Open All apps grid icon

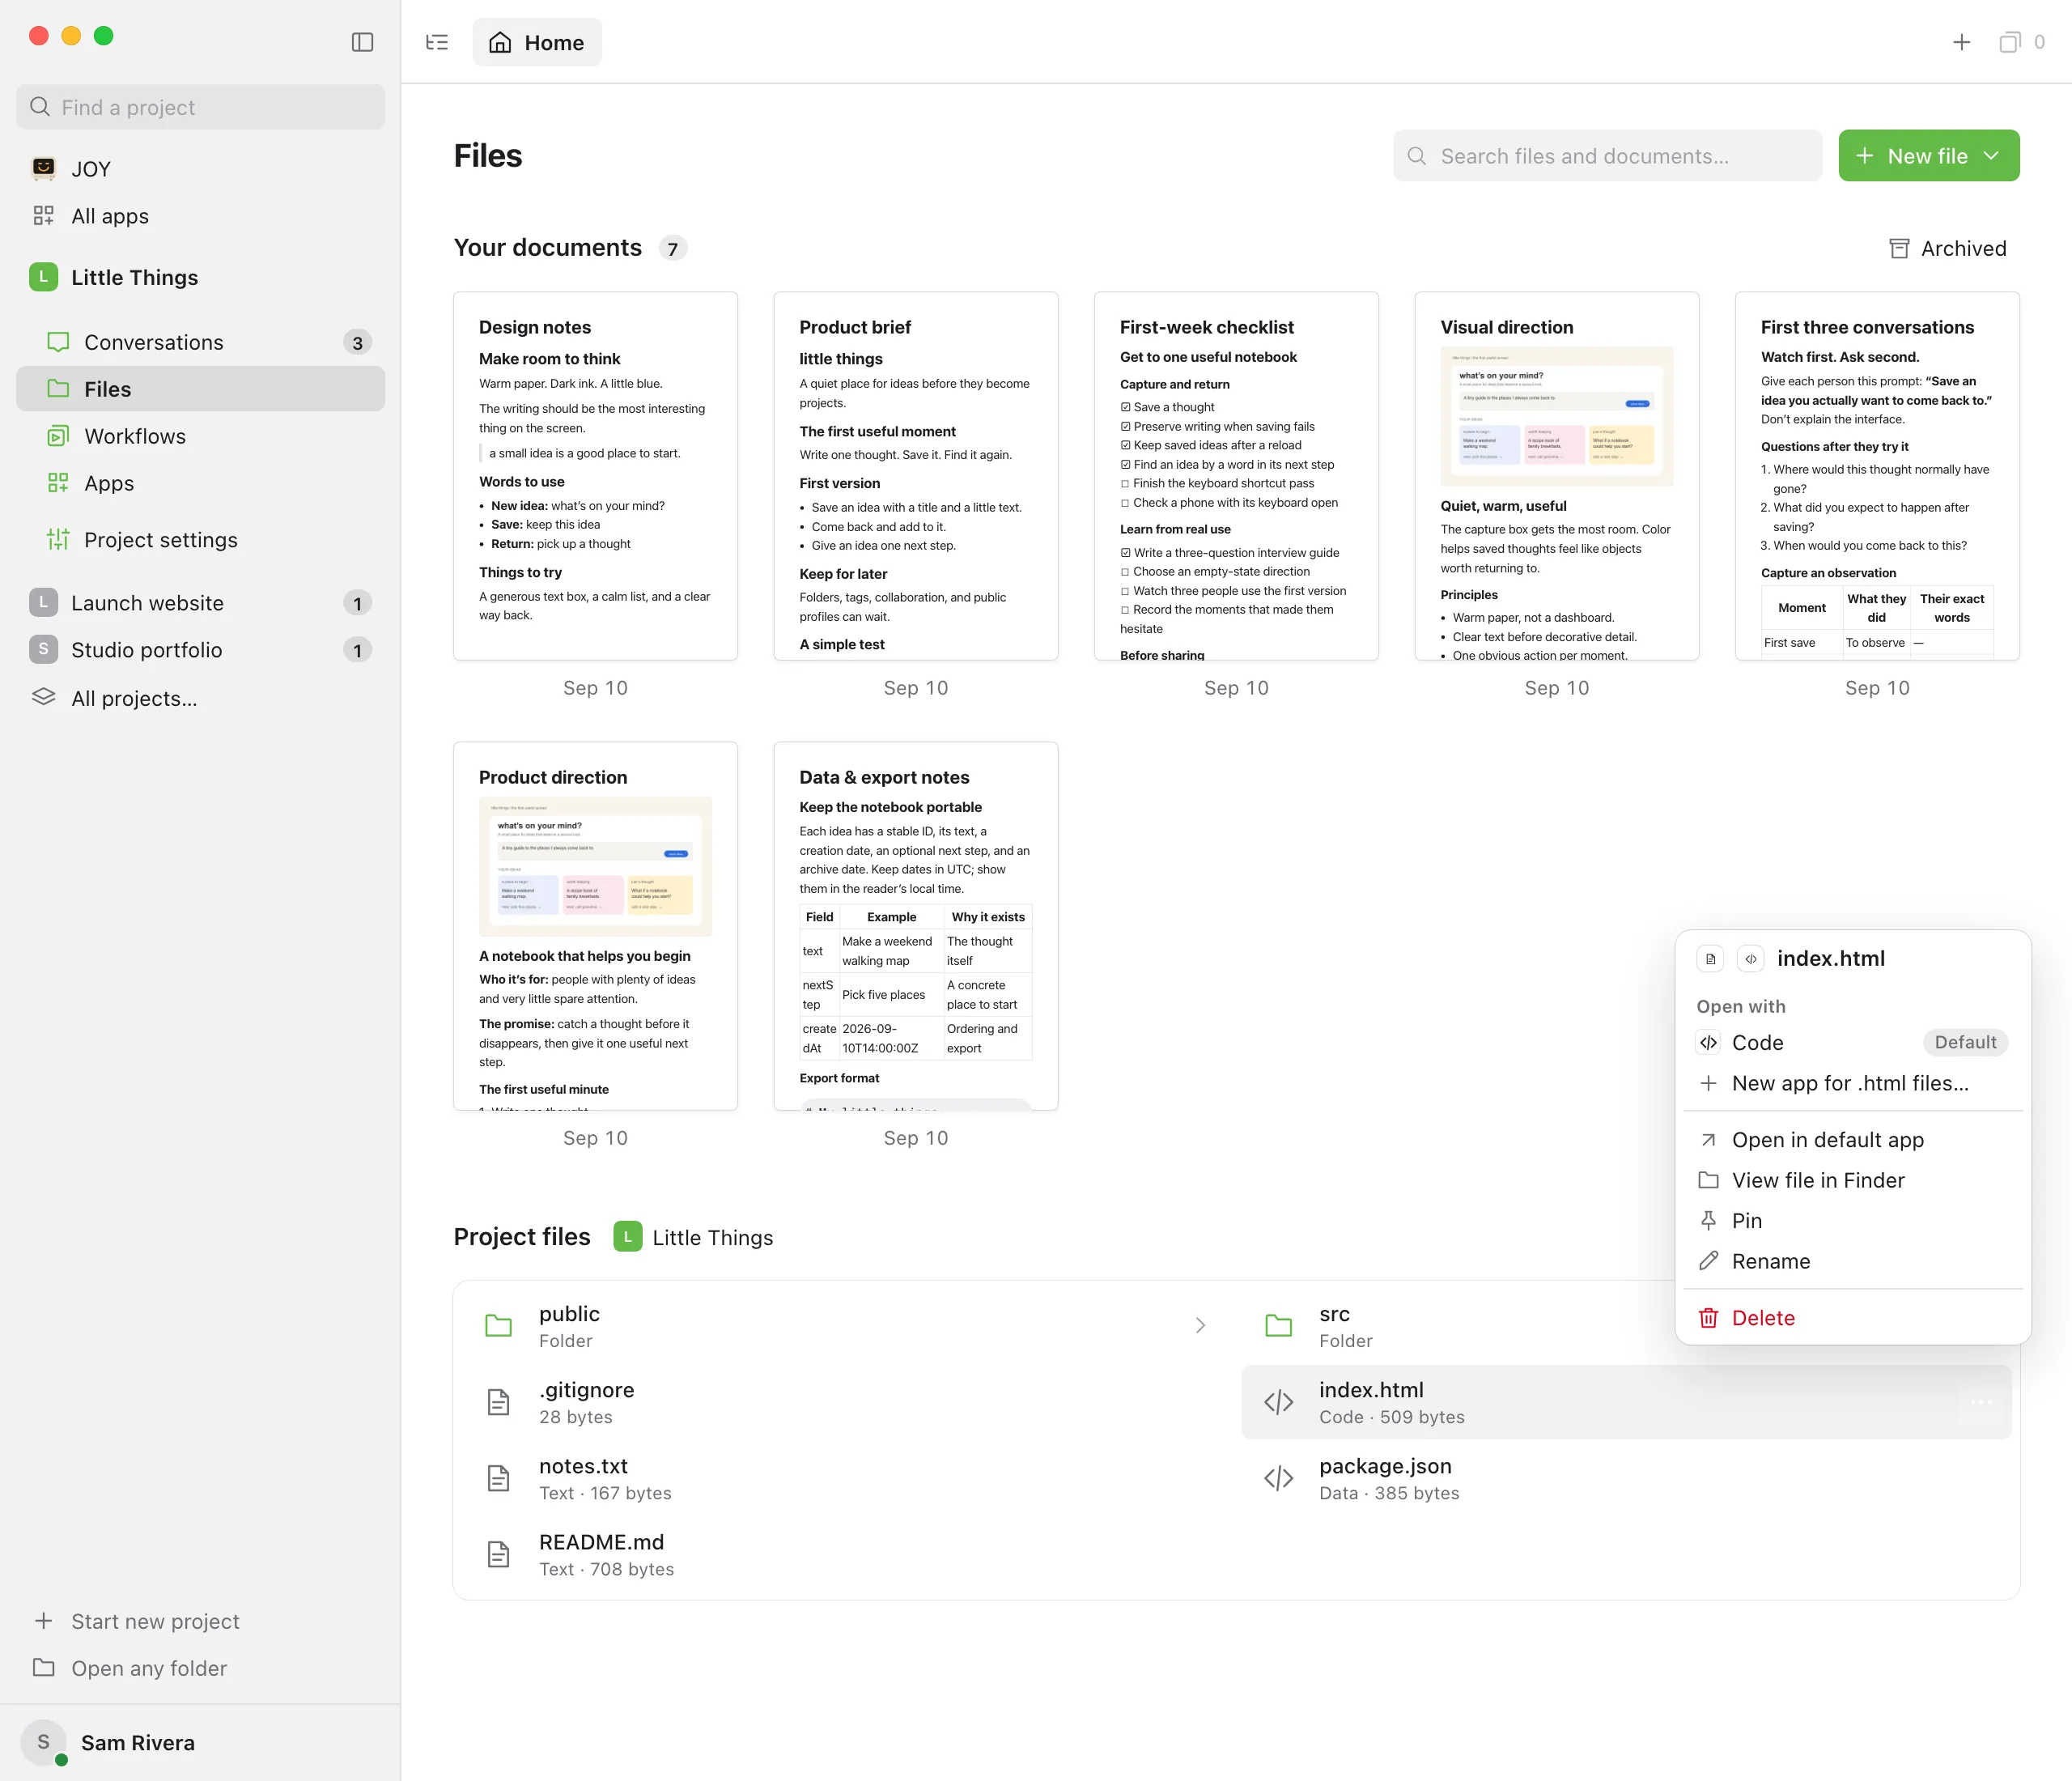click(43, 215)
